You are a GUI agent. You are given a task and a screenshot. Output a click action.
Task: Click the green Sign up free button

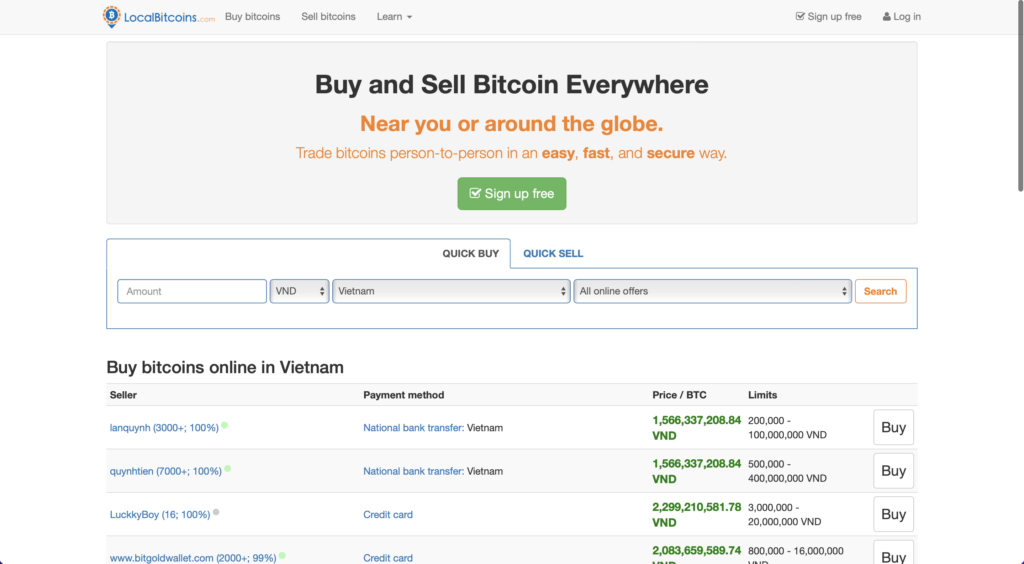click(512, 194)
